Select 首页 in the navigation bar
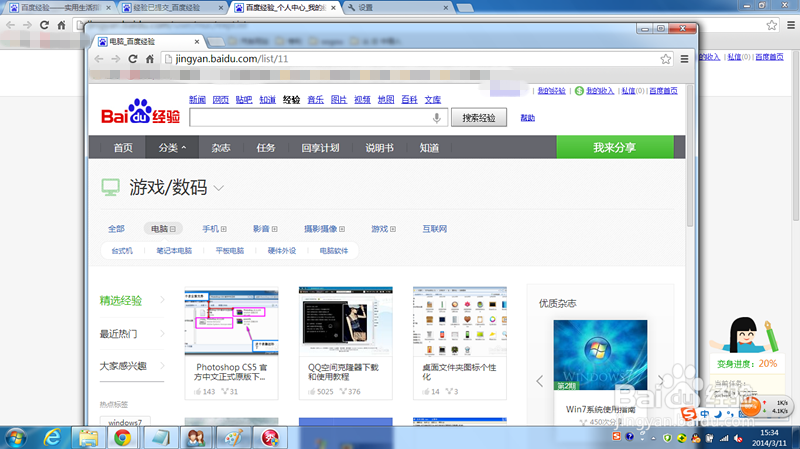The width and height of the screenshot is (800, 449). (x=123, y=147)
